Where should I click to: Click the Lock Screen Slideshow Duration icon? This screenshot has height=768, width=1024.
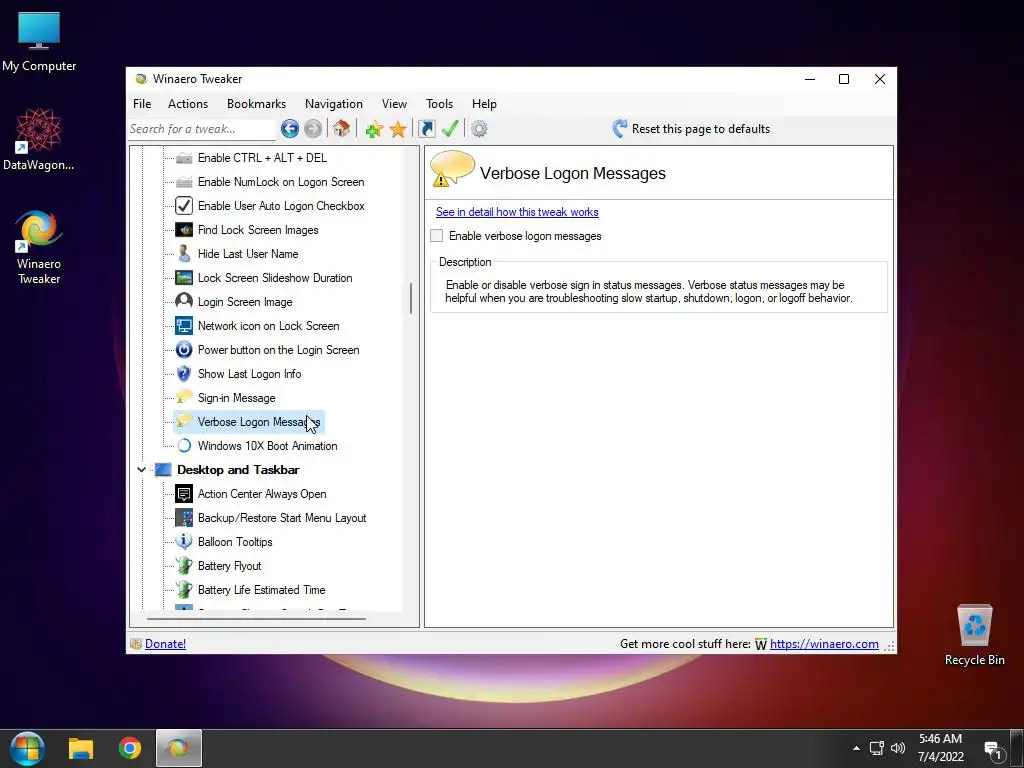tap(184, 278)
